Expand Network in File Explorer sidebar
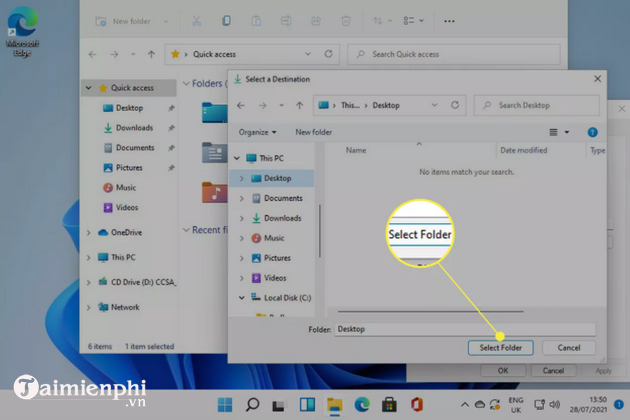The width and height of the screenshot is (630, 420). tap(88, 307)
